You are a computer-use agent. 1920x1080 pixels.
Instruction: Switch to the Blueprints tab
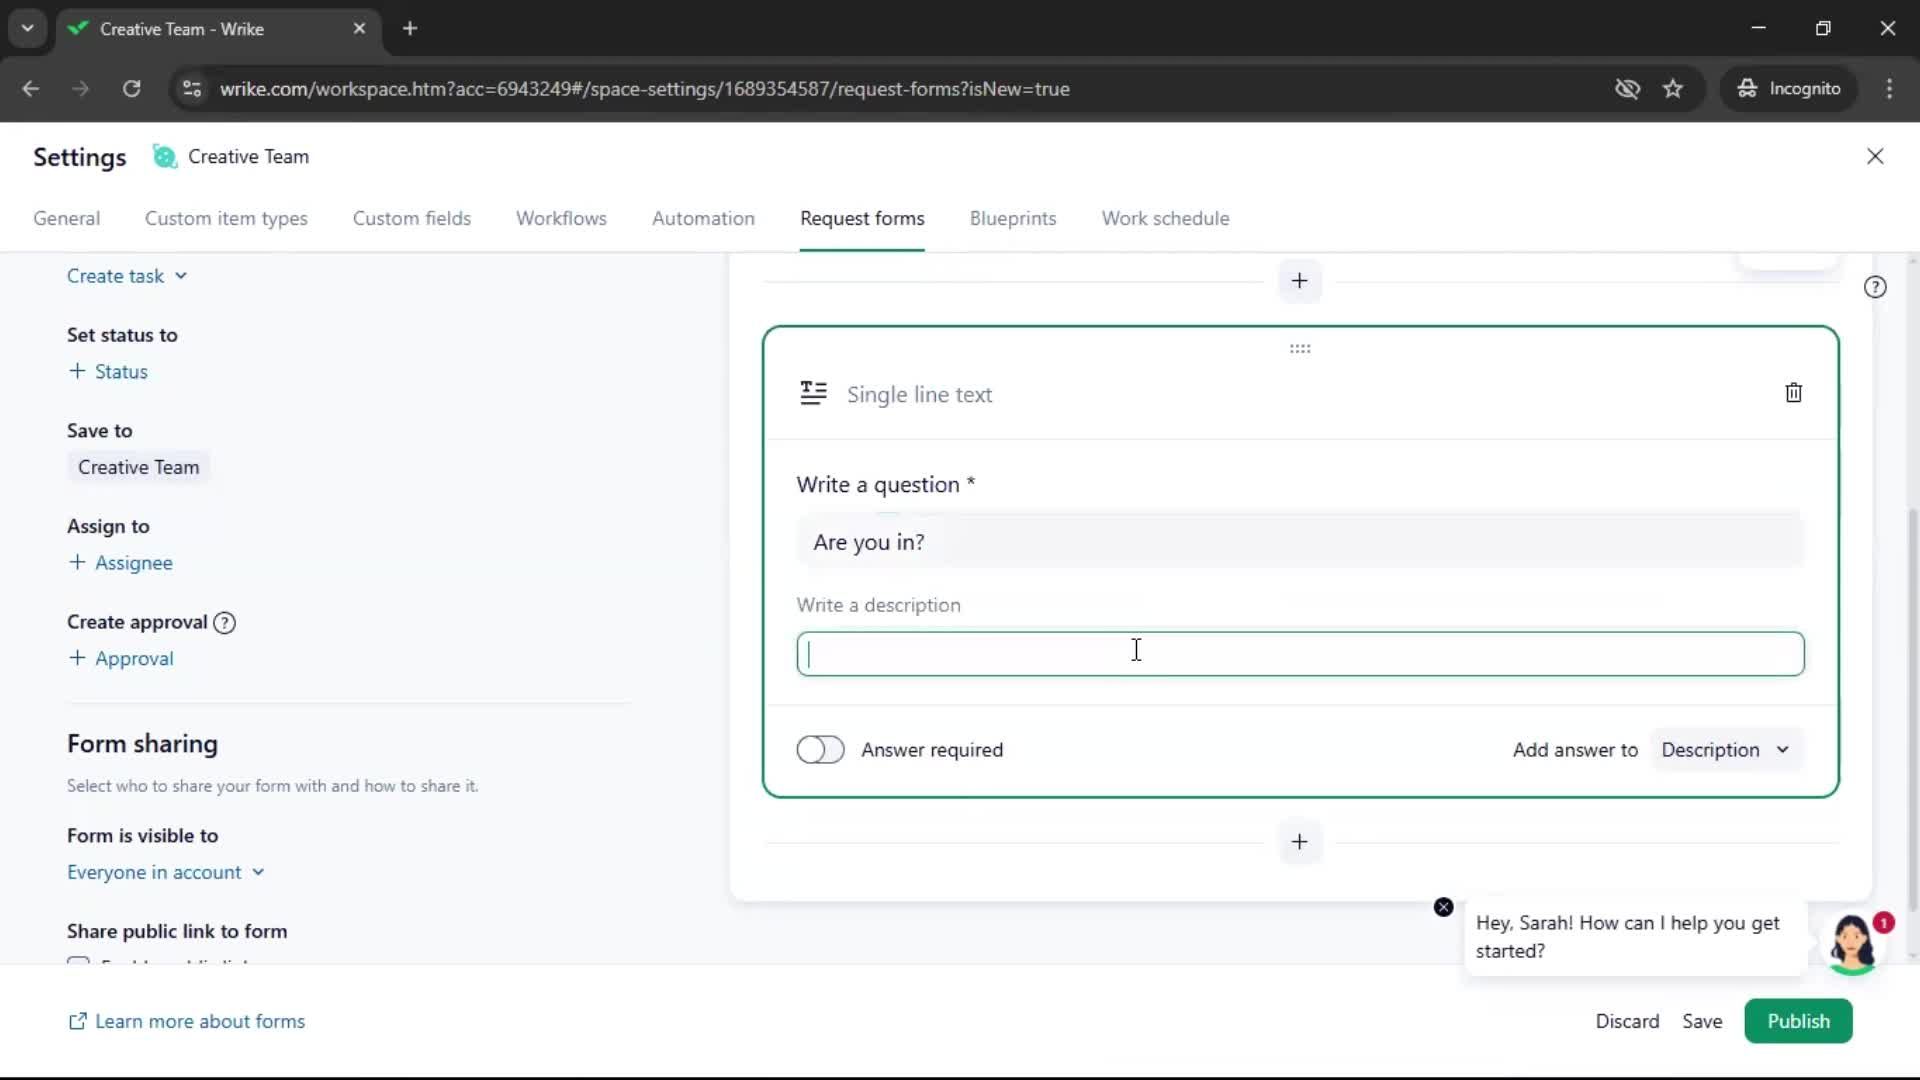tap(1012, 219)
